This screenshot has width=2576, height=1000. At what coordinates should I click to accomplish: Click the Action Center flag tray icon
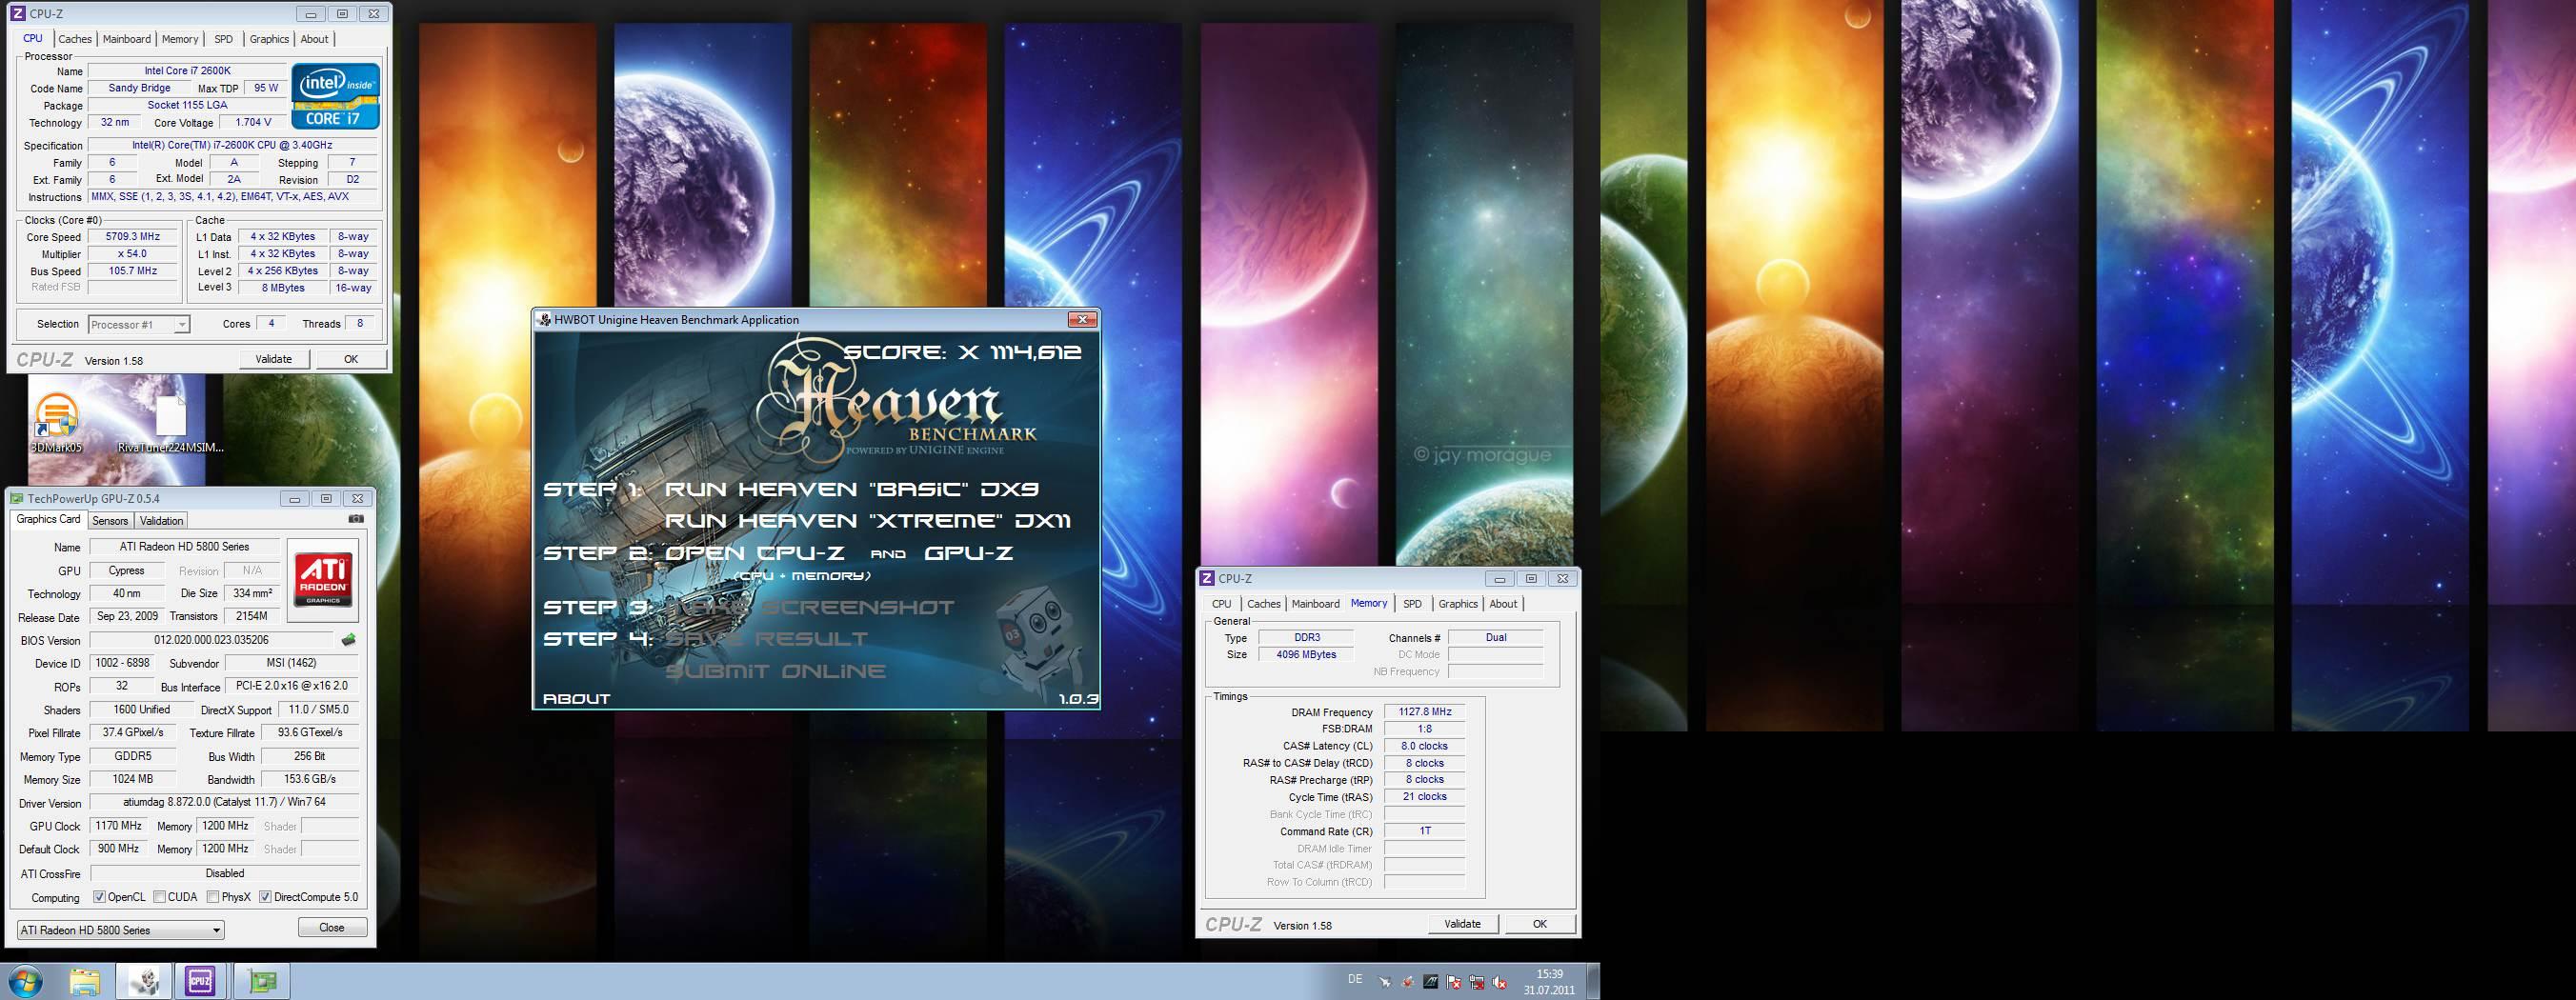(x=1454, y=983)
